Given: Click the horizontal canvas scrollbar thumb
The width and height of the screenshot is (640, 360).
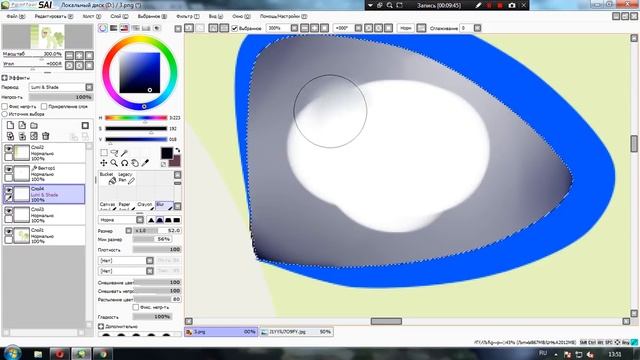Looking at the screenshot, I should click(386, 322).
